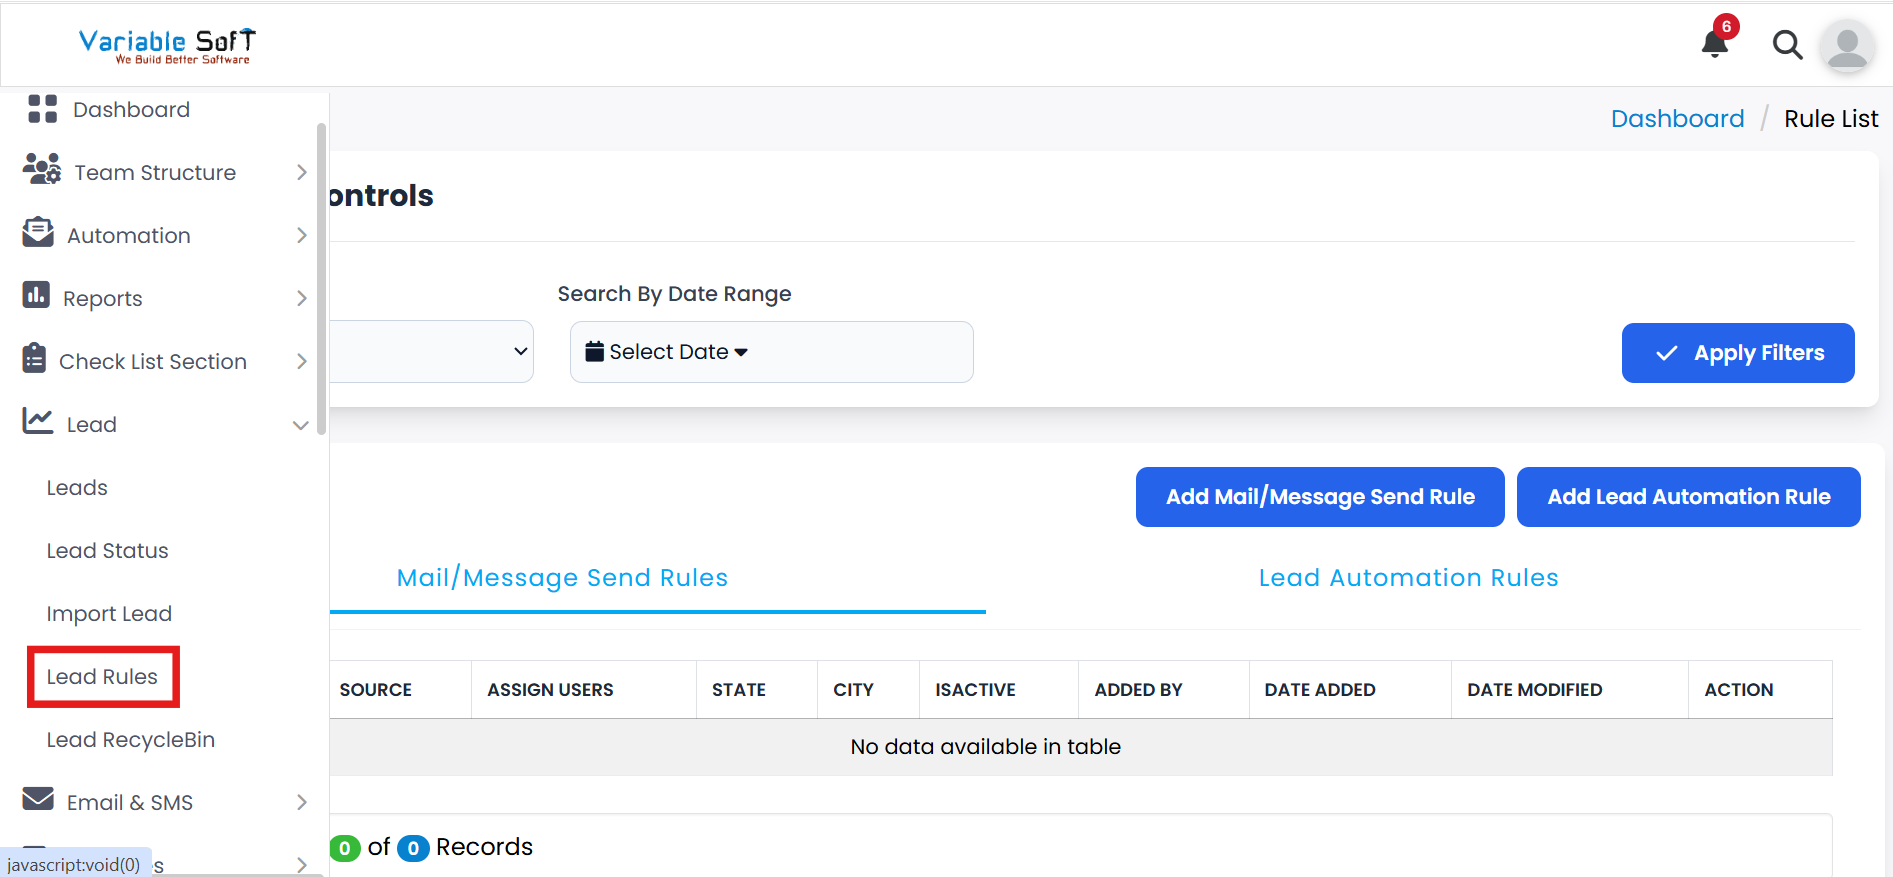The height and width of the screenshot is (877, 1893).
Task: Open the notifications bell icon
Action: point(1715,44)
